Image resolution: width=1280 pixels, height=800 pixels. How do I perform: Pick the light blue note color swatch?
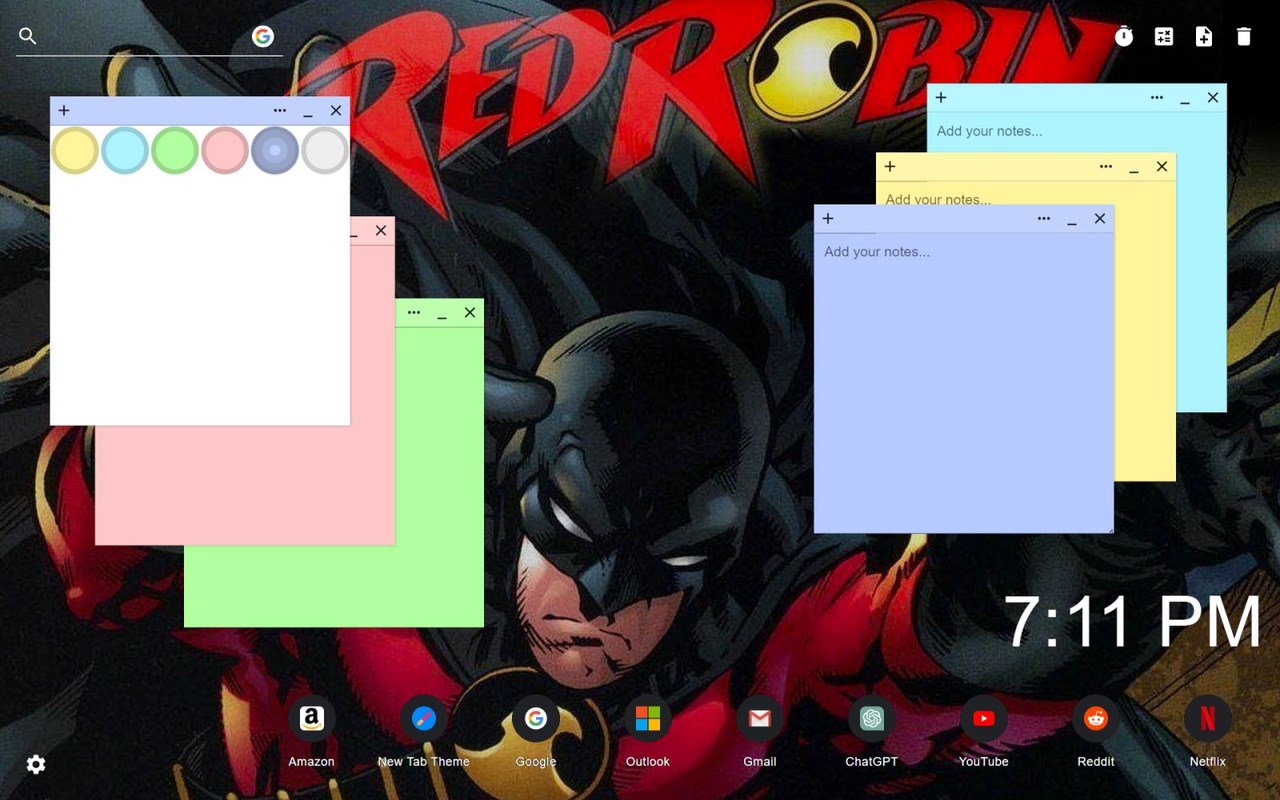tap(125, 150)
